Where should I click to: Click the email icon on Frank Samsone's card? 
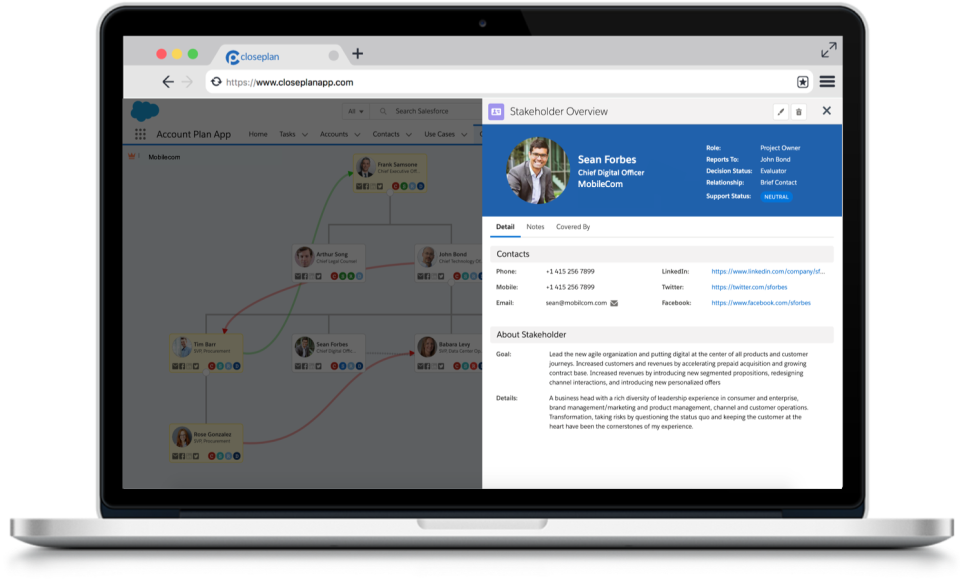pyautogui.click(x=359, y=186)
